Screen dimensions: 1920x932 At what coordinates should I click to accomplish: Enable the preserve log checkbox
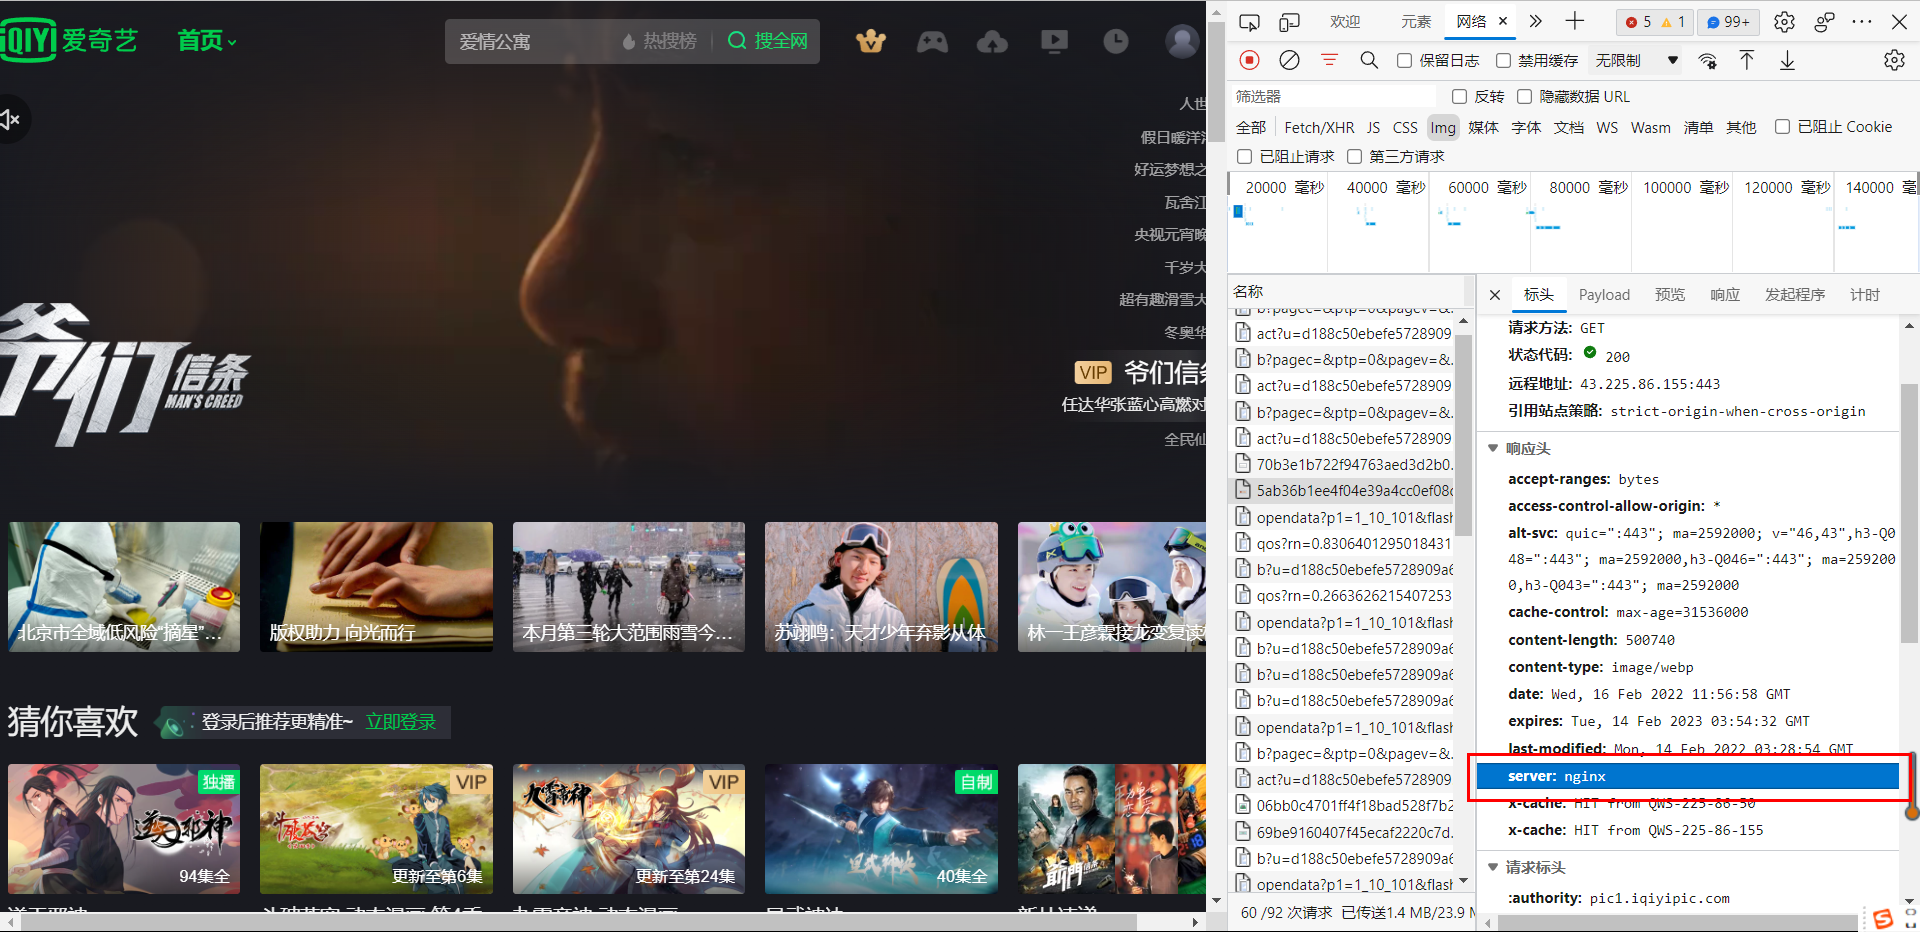point(1404,61)
